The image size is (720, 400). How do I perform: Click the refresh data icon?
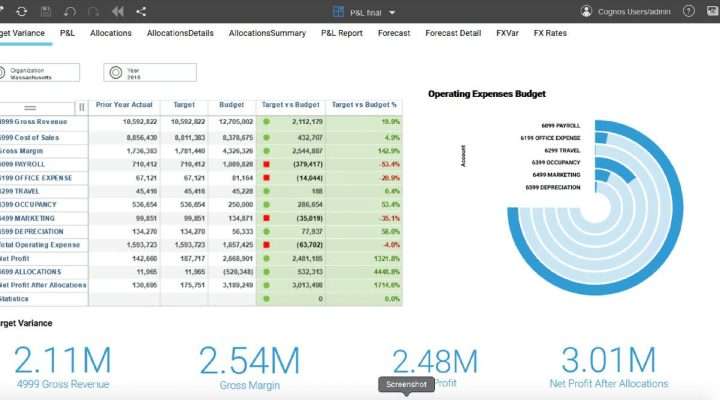(22, 11)
